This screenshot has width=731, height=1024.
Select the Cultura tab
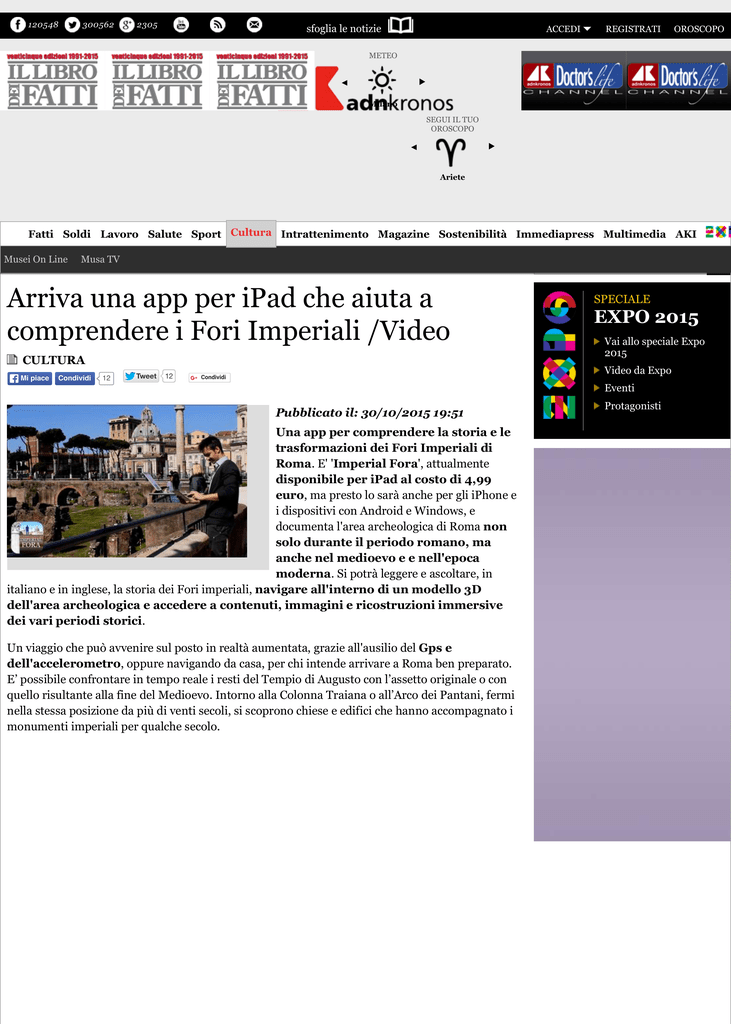click(251, 233)
